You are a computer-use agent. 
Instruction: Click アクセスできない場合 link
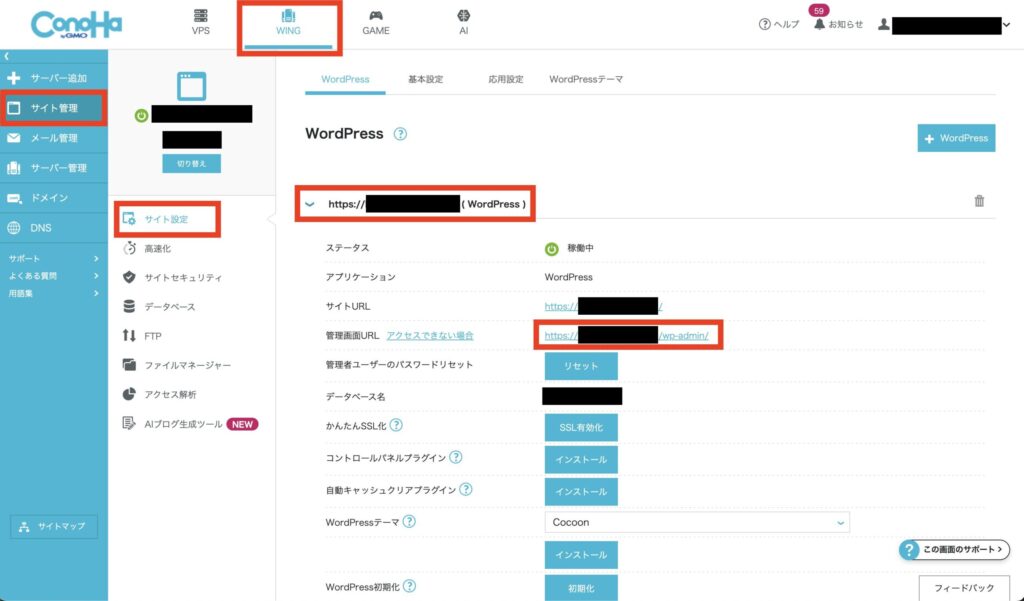(430, 336)
